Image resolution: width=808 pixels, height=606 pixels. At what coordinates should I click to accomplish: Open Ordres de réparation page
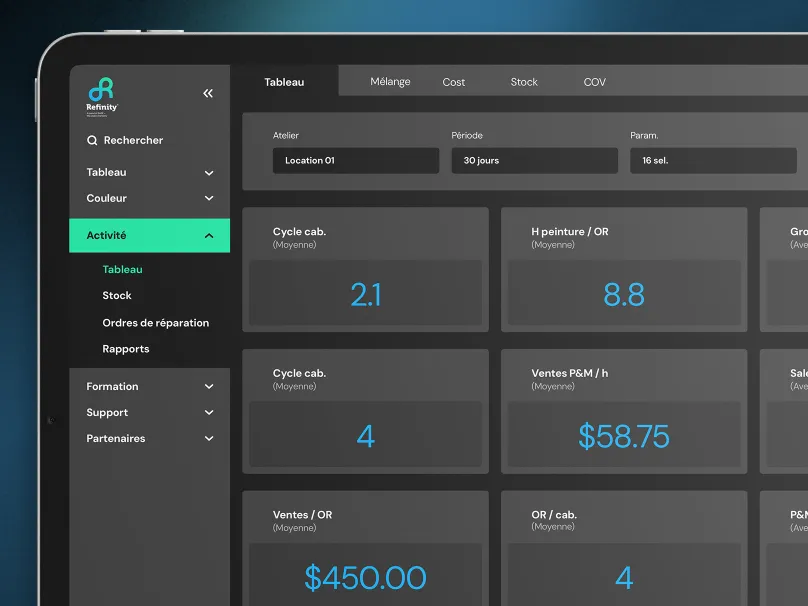(155, 323)
